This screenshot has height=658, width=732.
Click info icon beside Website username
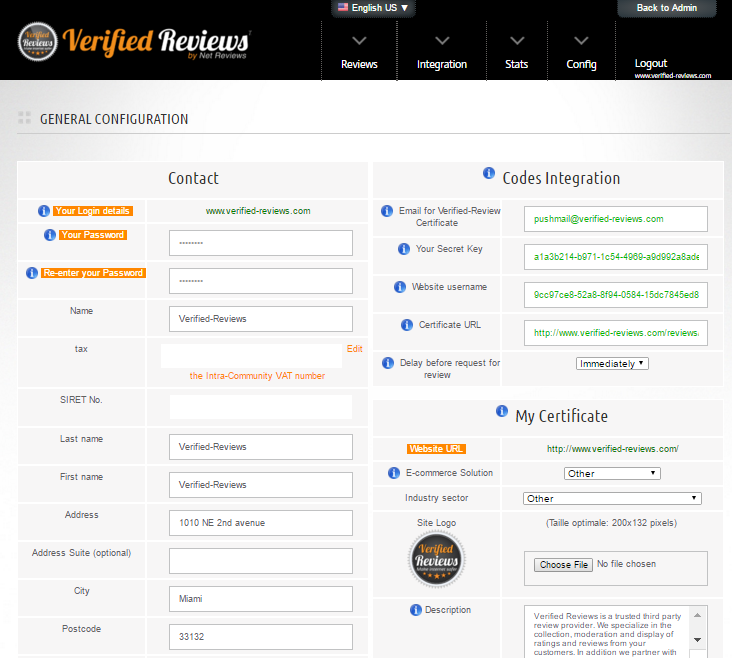point(400,287)
